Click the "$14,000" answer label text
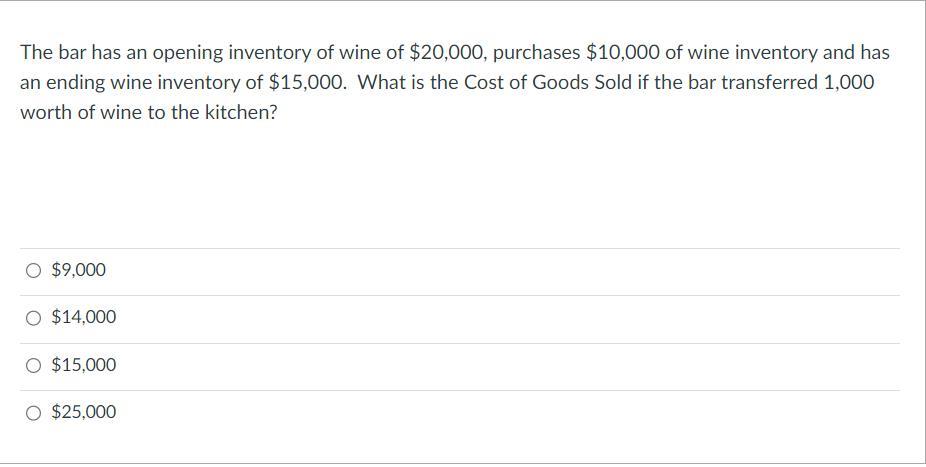The image size is (926, 467). pos(83,318)
